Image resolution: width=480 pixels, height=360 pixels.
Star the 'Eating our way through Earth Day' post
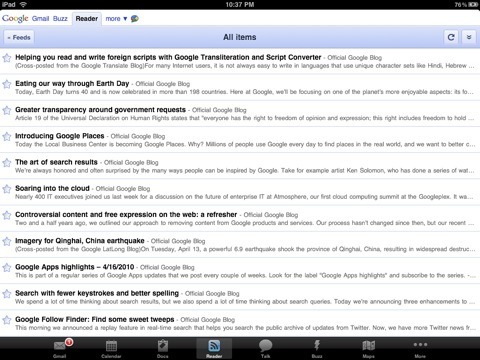point(7,84)
